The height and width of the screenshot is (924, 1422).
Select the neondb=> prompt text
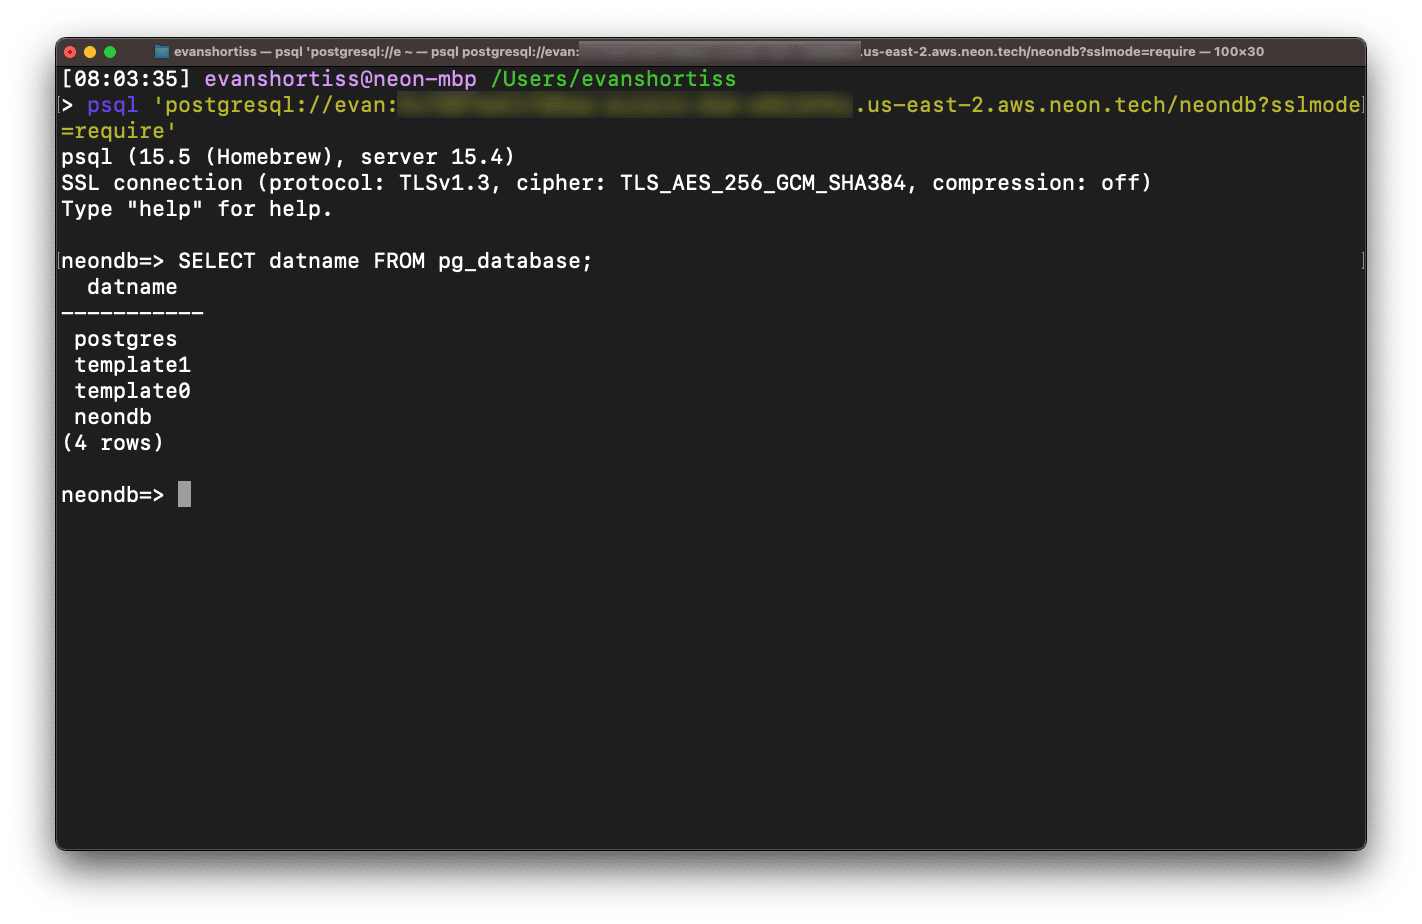click(110, 494)
